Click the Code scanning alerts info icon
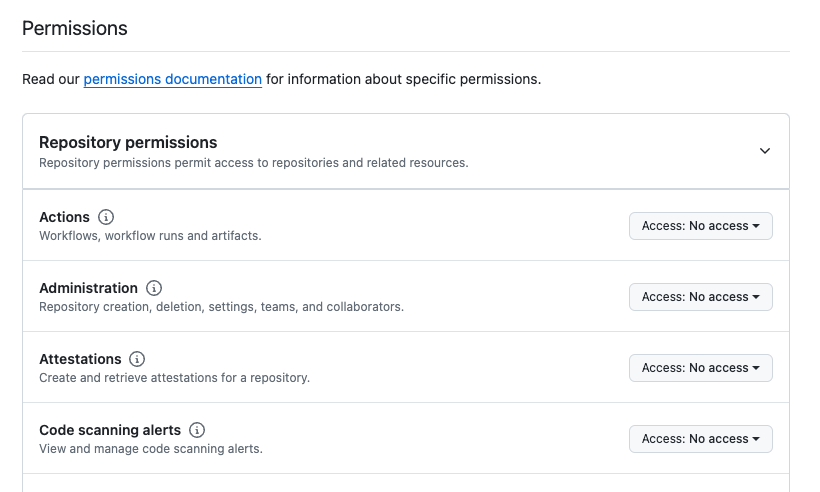This screenshot has width=820, height=492. point(197,430)
